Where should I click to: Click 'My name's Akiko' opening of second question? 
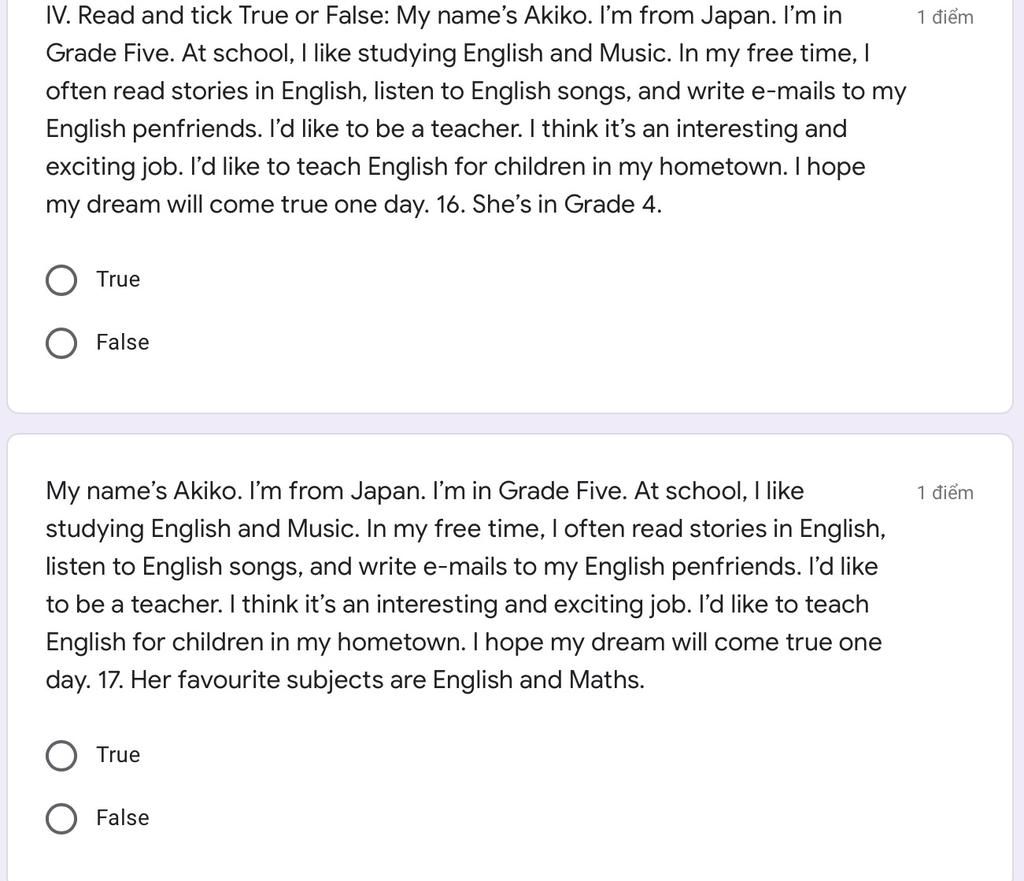(144, 491)
